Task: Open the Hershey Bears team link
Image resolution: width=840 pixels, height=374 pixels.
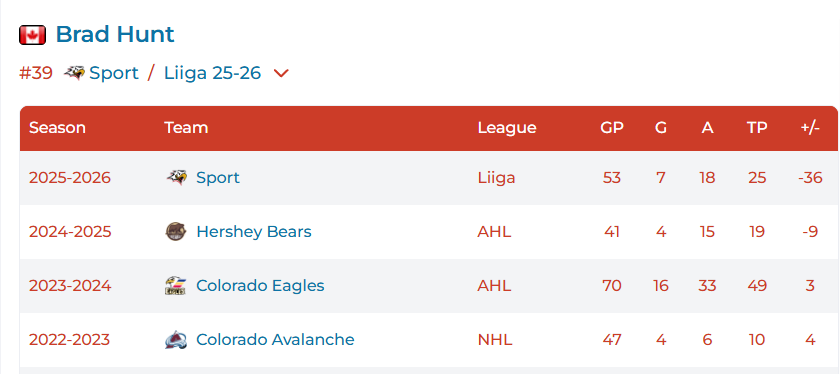Action: pyautogui.click(x=254, y=231)
